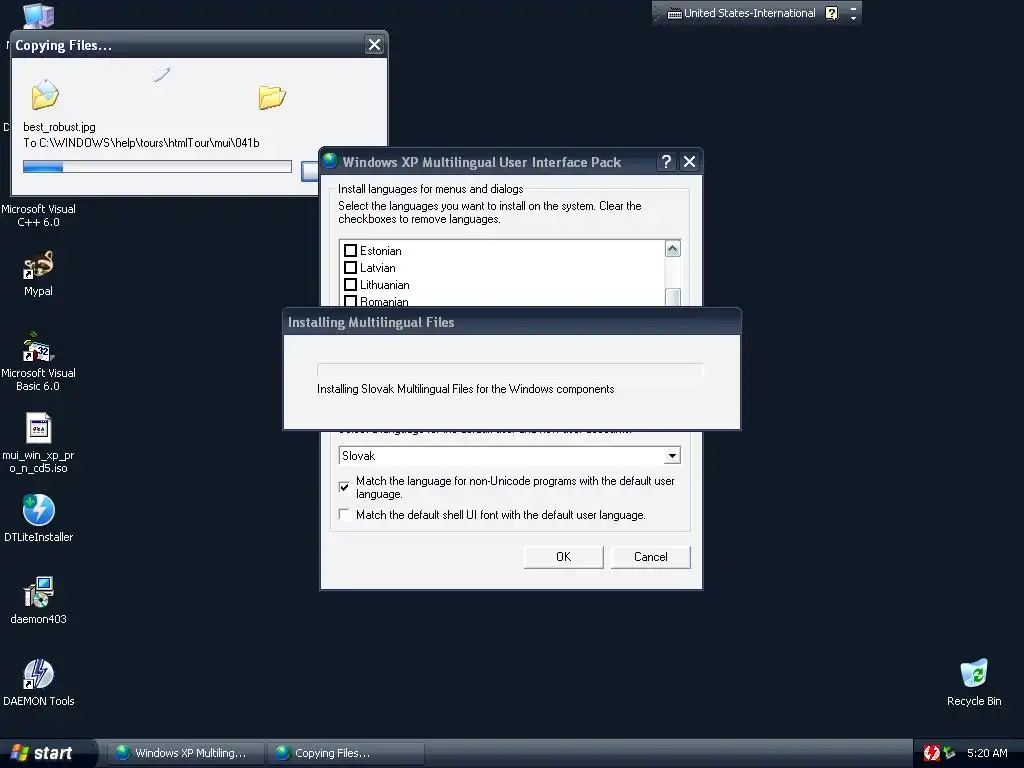Click the source folder icon in Copying Files

click(x=45, y=94)
